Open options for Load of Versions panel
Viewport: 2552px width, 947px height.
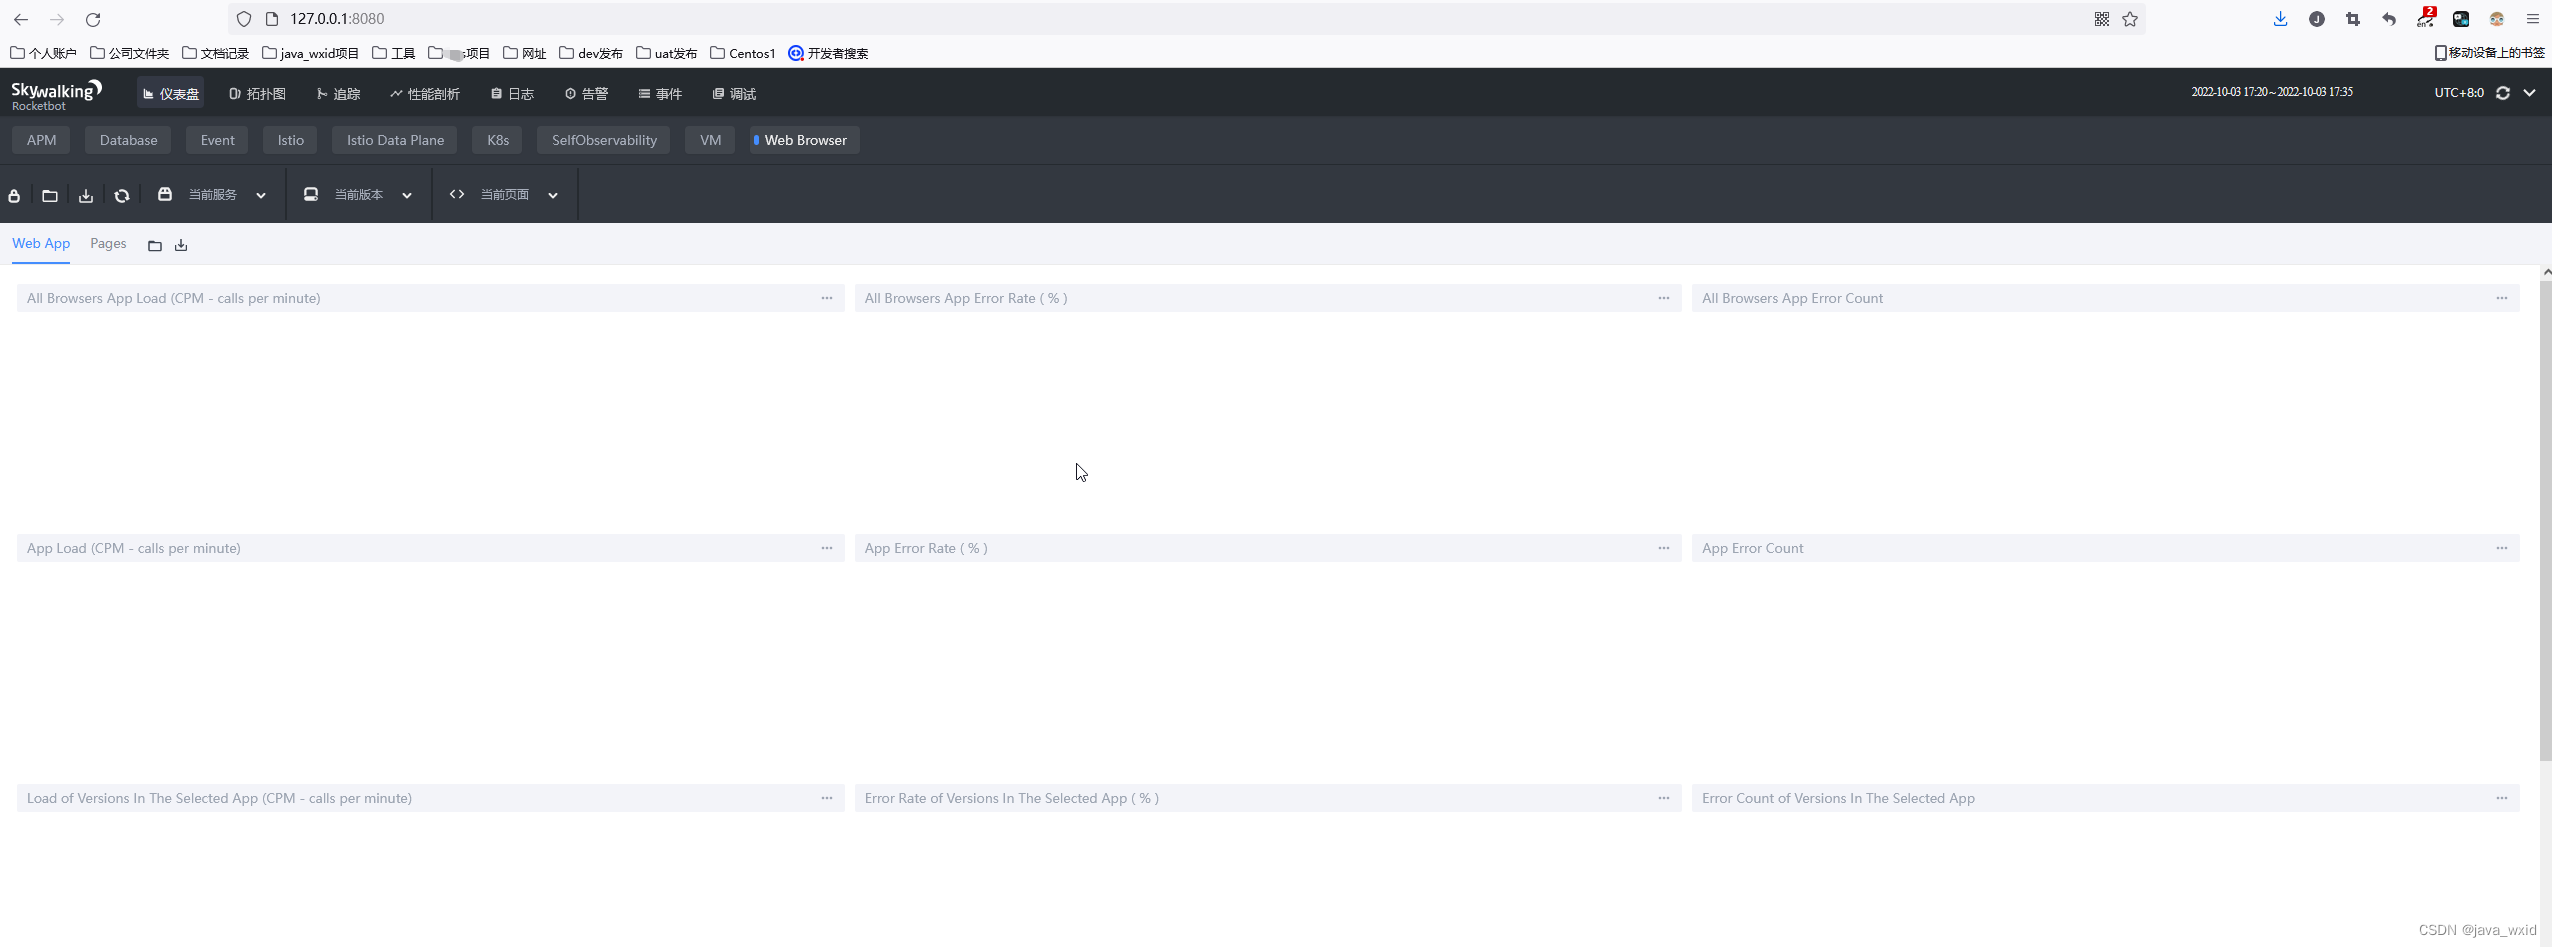[x=827, y=798]
